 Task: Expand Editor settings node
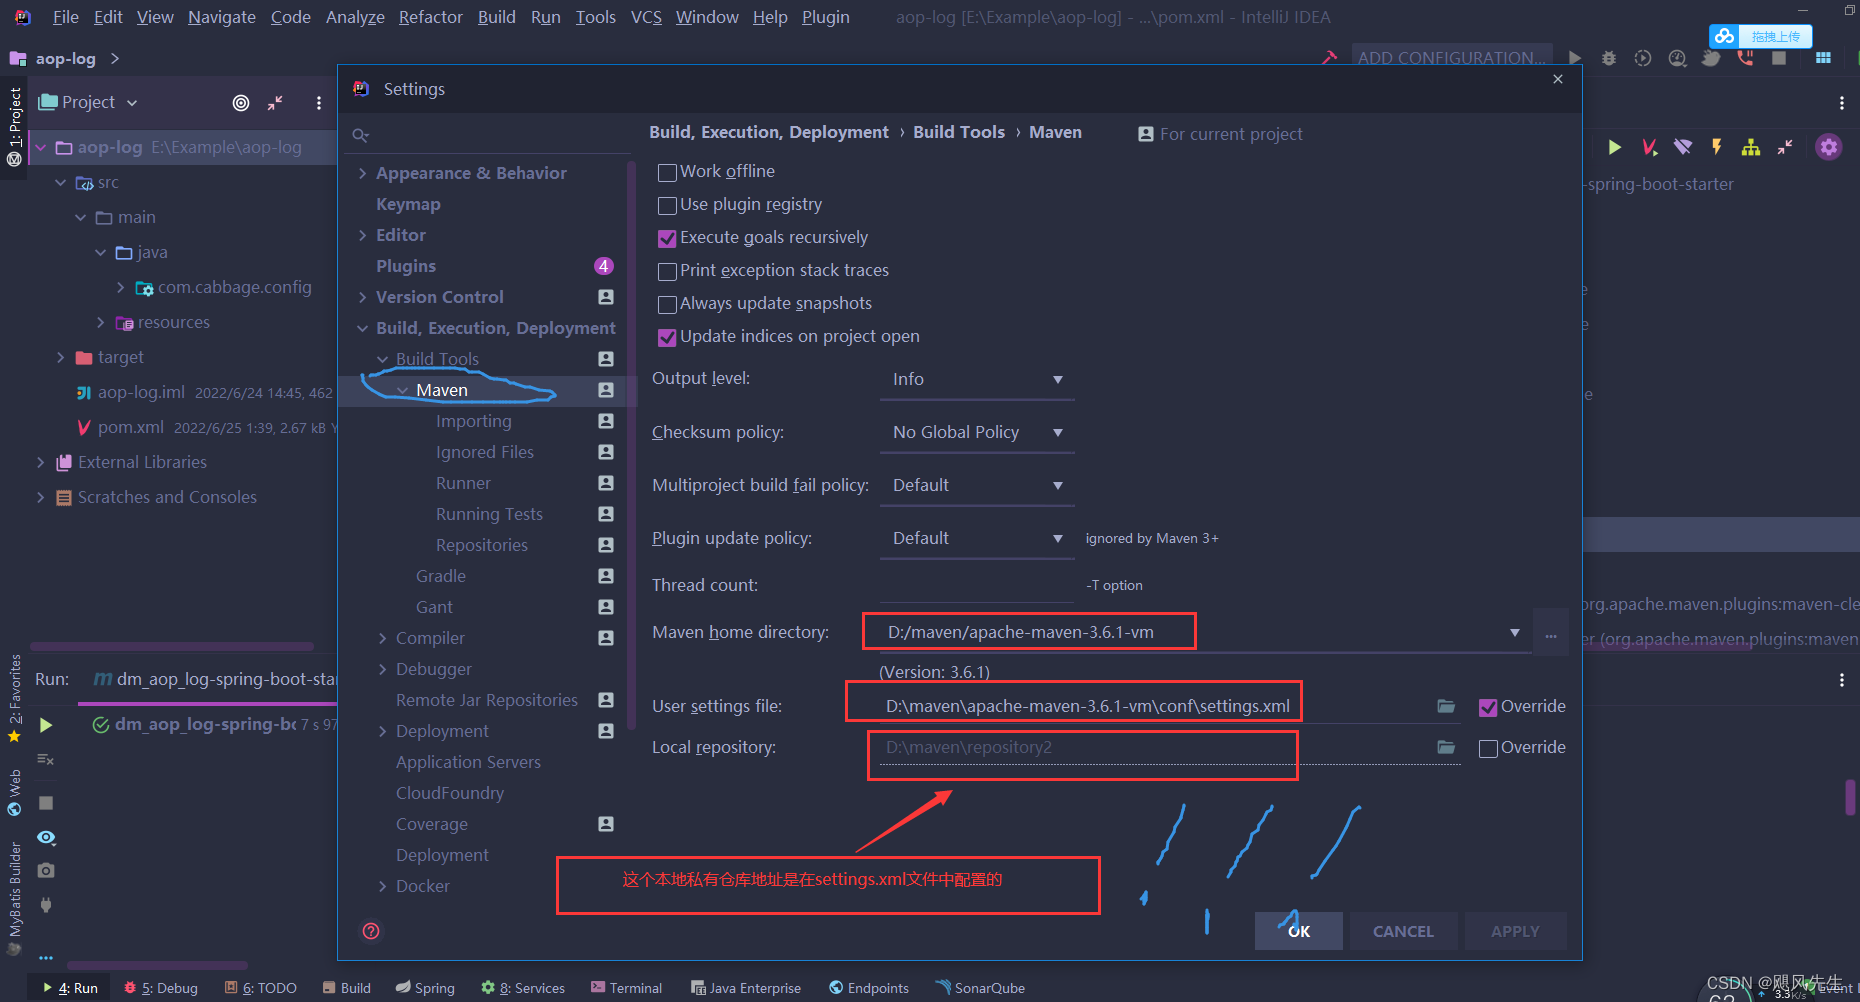coord(362,235)
